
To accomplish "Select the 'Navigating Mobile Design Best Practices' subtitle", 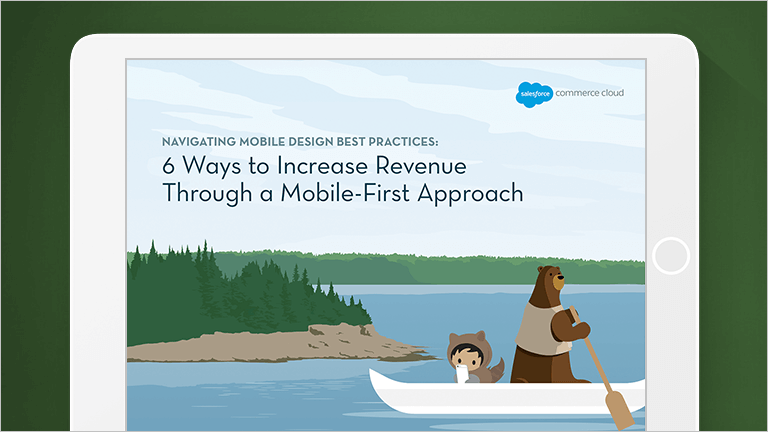I will (300, 140).
